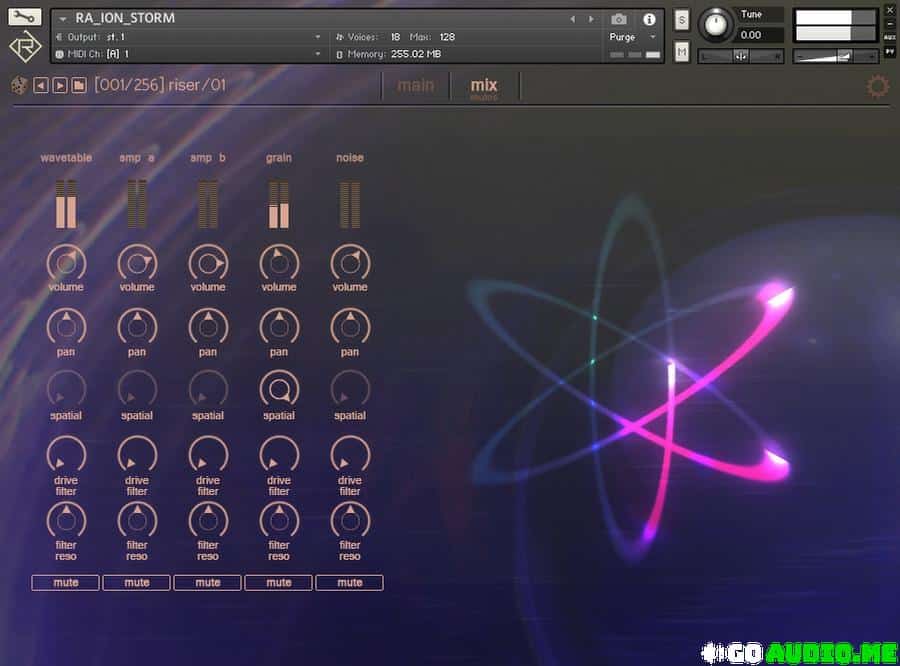Click the grain filter reso knob

pyautogui.click(x=279, y=521)
